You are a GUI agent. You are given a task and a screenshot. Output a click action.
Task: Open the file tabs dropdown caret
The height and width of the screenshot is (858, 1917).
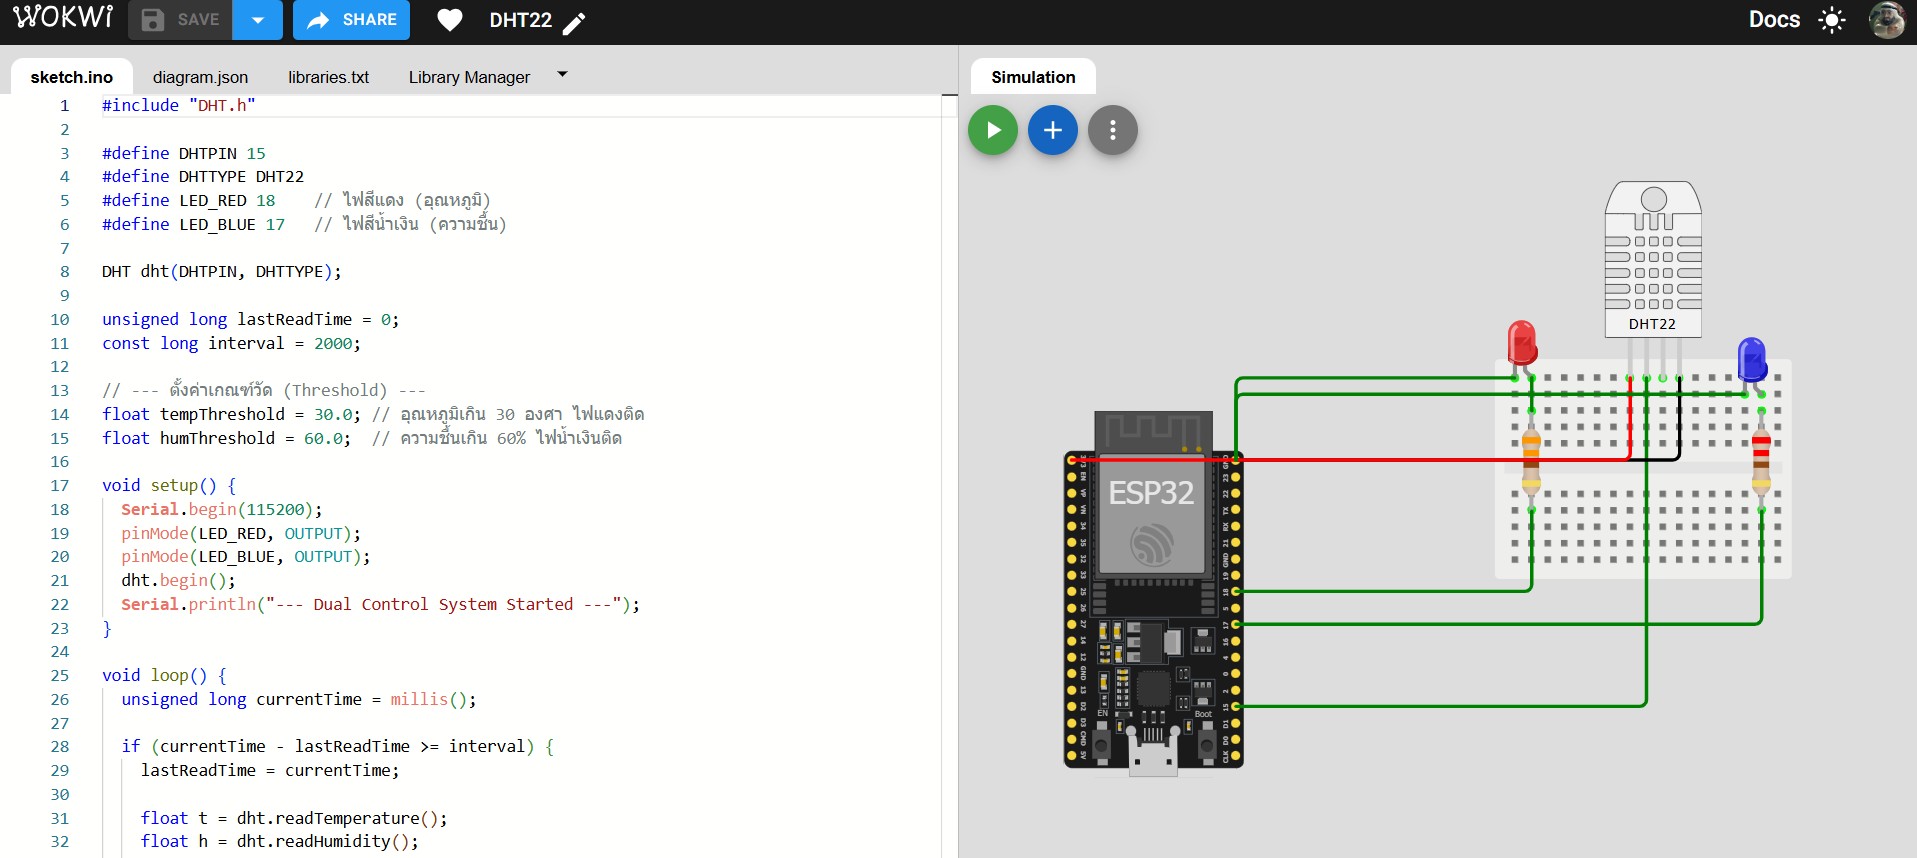coord(562,75)
